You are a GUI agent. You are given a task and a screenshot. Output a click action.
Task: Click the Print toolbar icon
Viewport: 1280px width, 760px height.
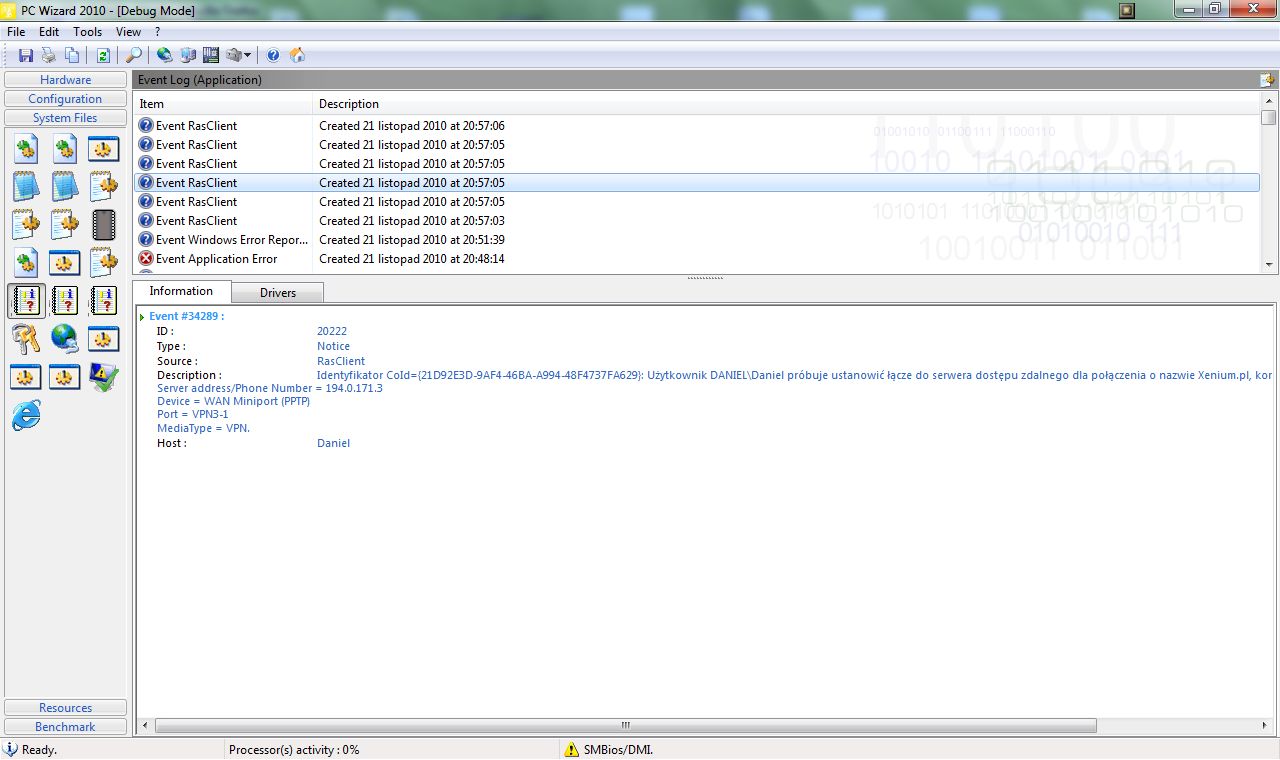click(x=48, y=55)
